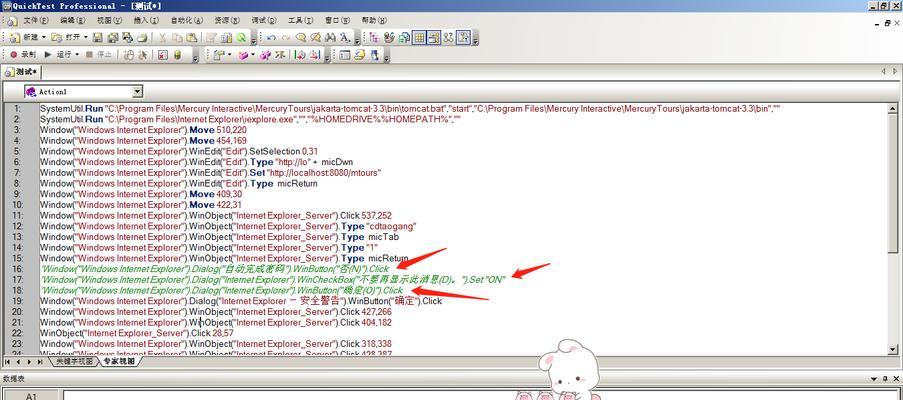Viewport: 903px width, 400px height.
Task: Select the 测试* document tab
Action: pyautogui.click(x=22, y=72)
